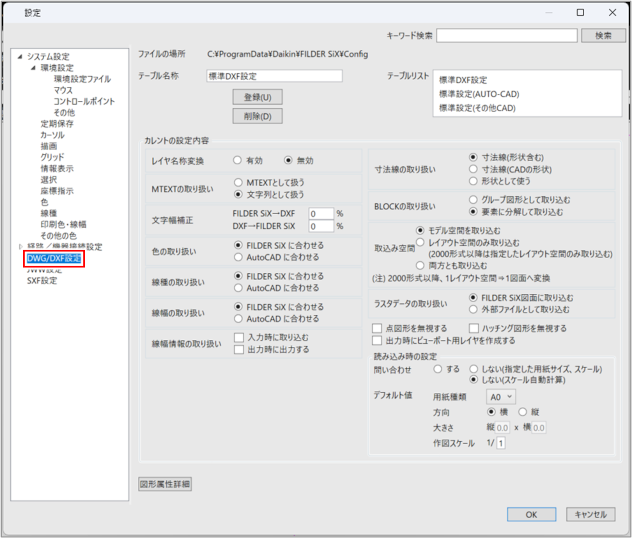632x538 pixels.
Task: Select 標準設定(AUTO-CAD) in the table list
Action: 477,94
